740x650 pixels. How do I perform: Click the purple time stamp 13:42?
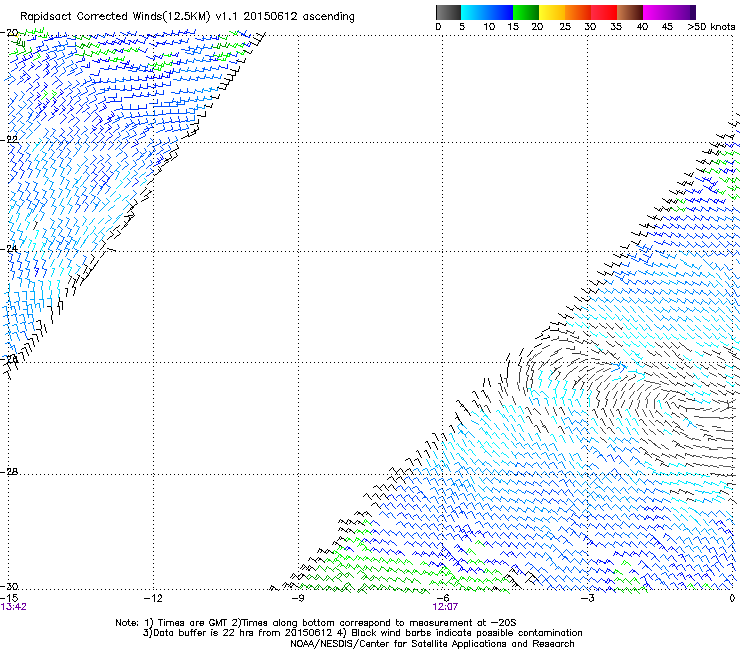coord(14,607)
